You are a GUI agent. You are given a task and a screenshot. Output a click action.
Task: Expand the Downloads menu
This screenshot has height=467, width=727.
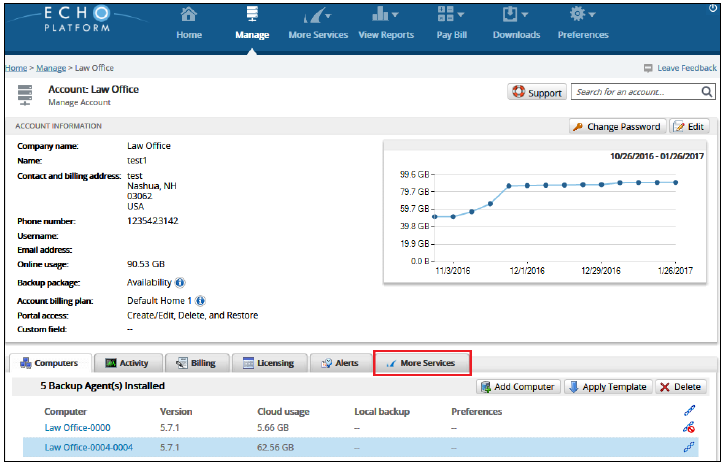[516, 24]
